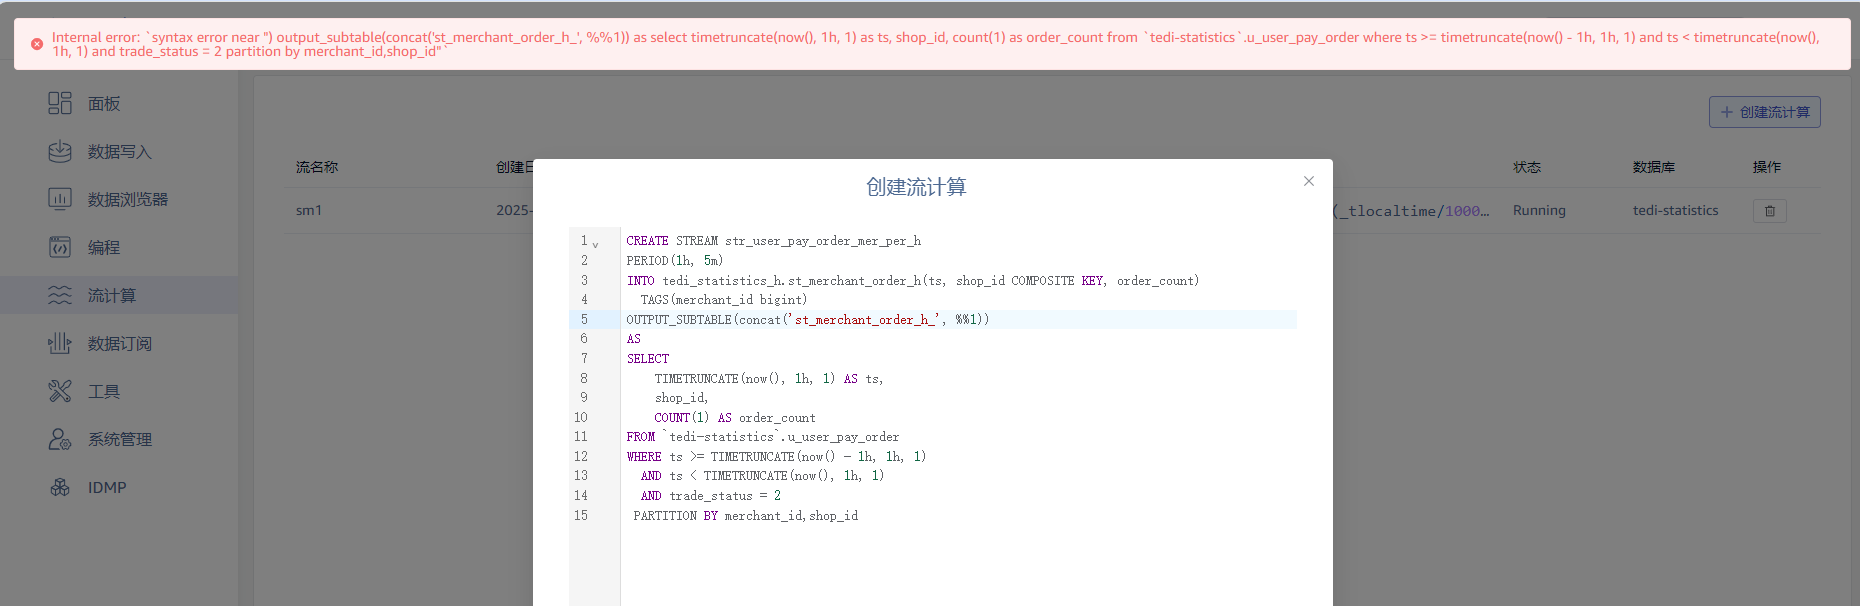Open the 数据浏览器 menu item

(127, 200)
